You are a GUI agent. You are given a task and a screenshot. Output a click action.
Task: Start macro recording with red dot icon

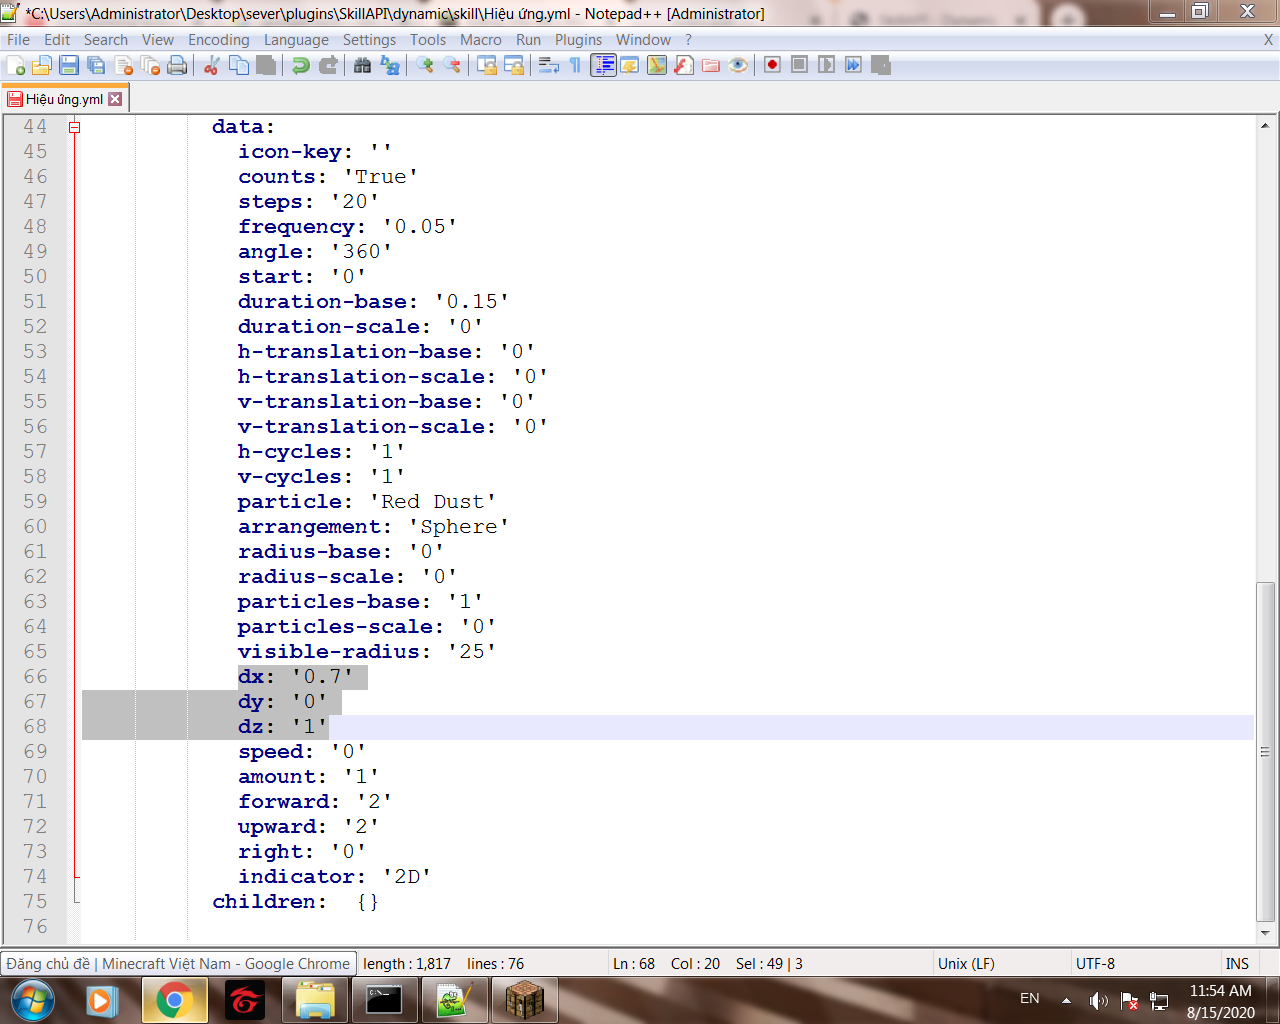(x=772, y=65)
